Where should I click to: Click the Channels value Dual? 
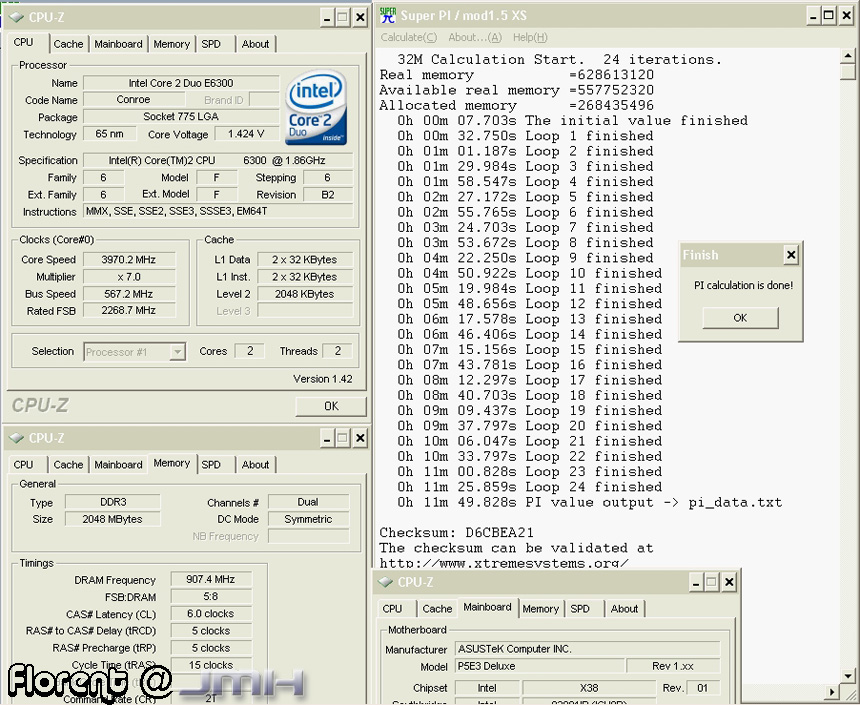coord(308,502)
